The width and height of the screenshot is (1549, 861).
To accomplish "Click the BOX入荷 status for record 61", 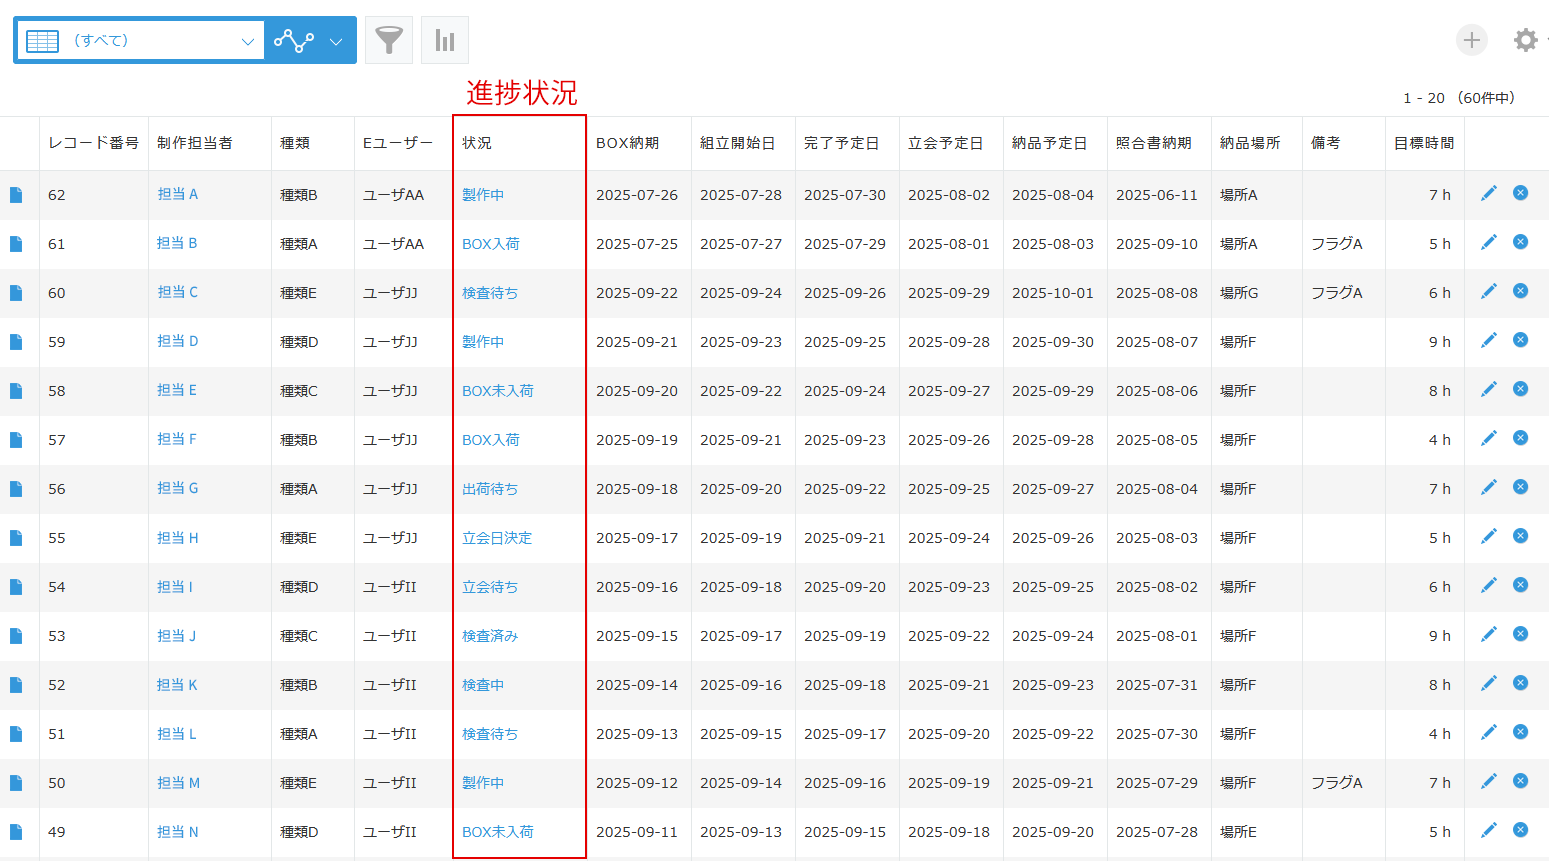I will (x=490, y=244).
